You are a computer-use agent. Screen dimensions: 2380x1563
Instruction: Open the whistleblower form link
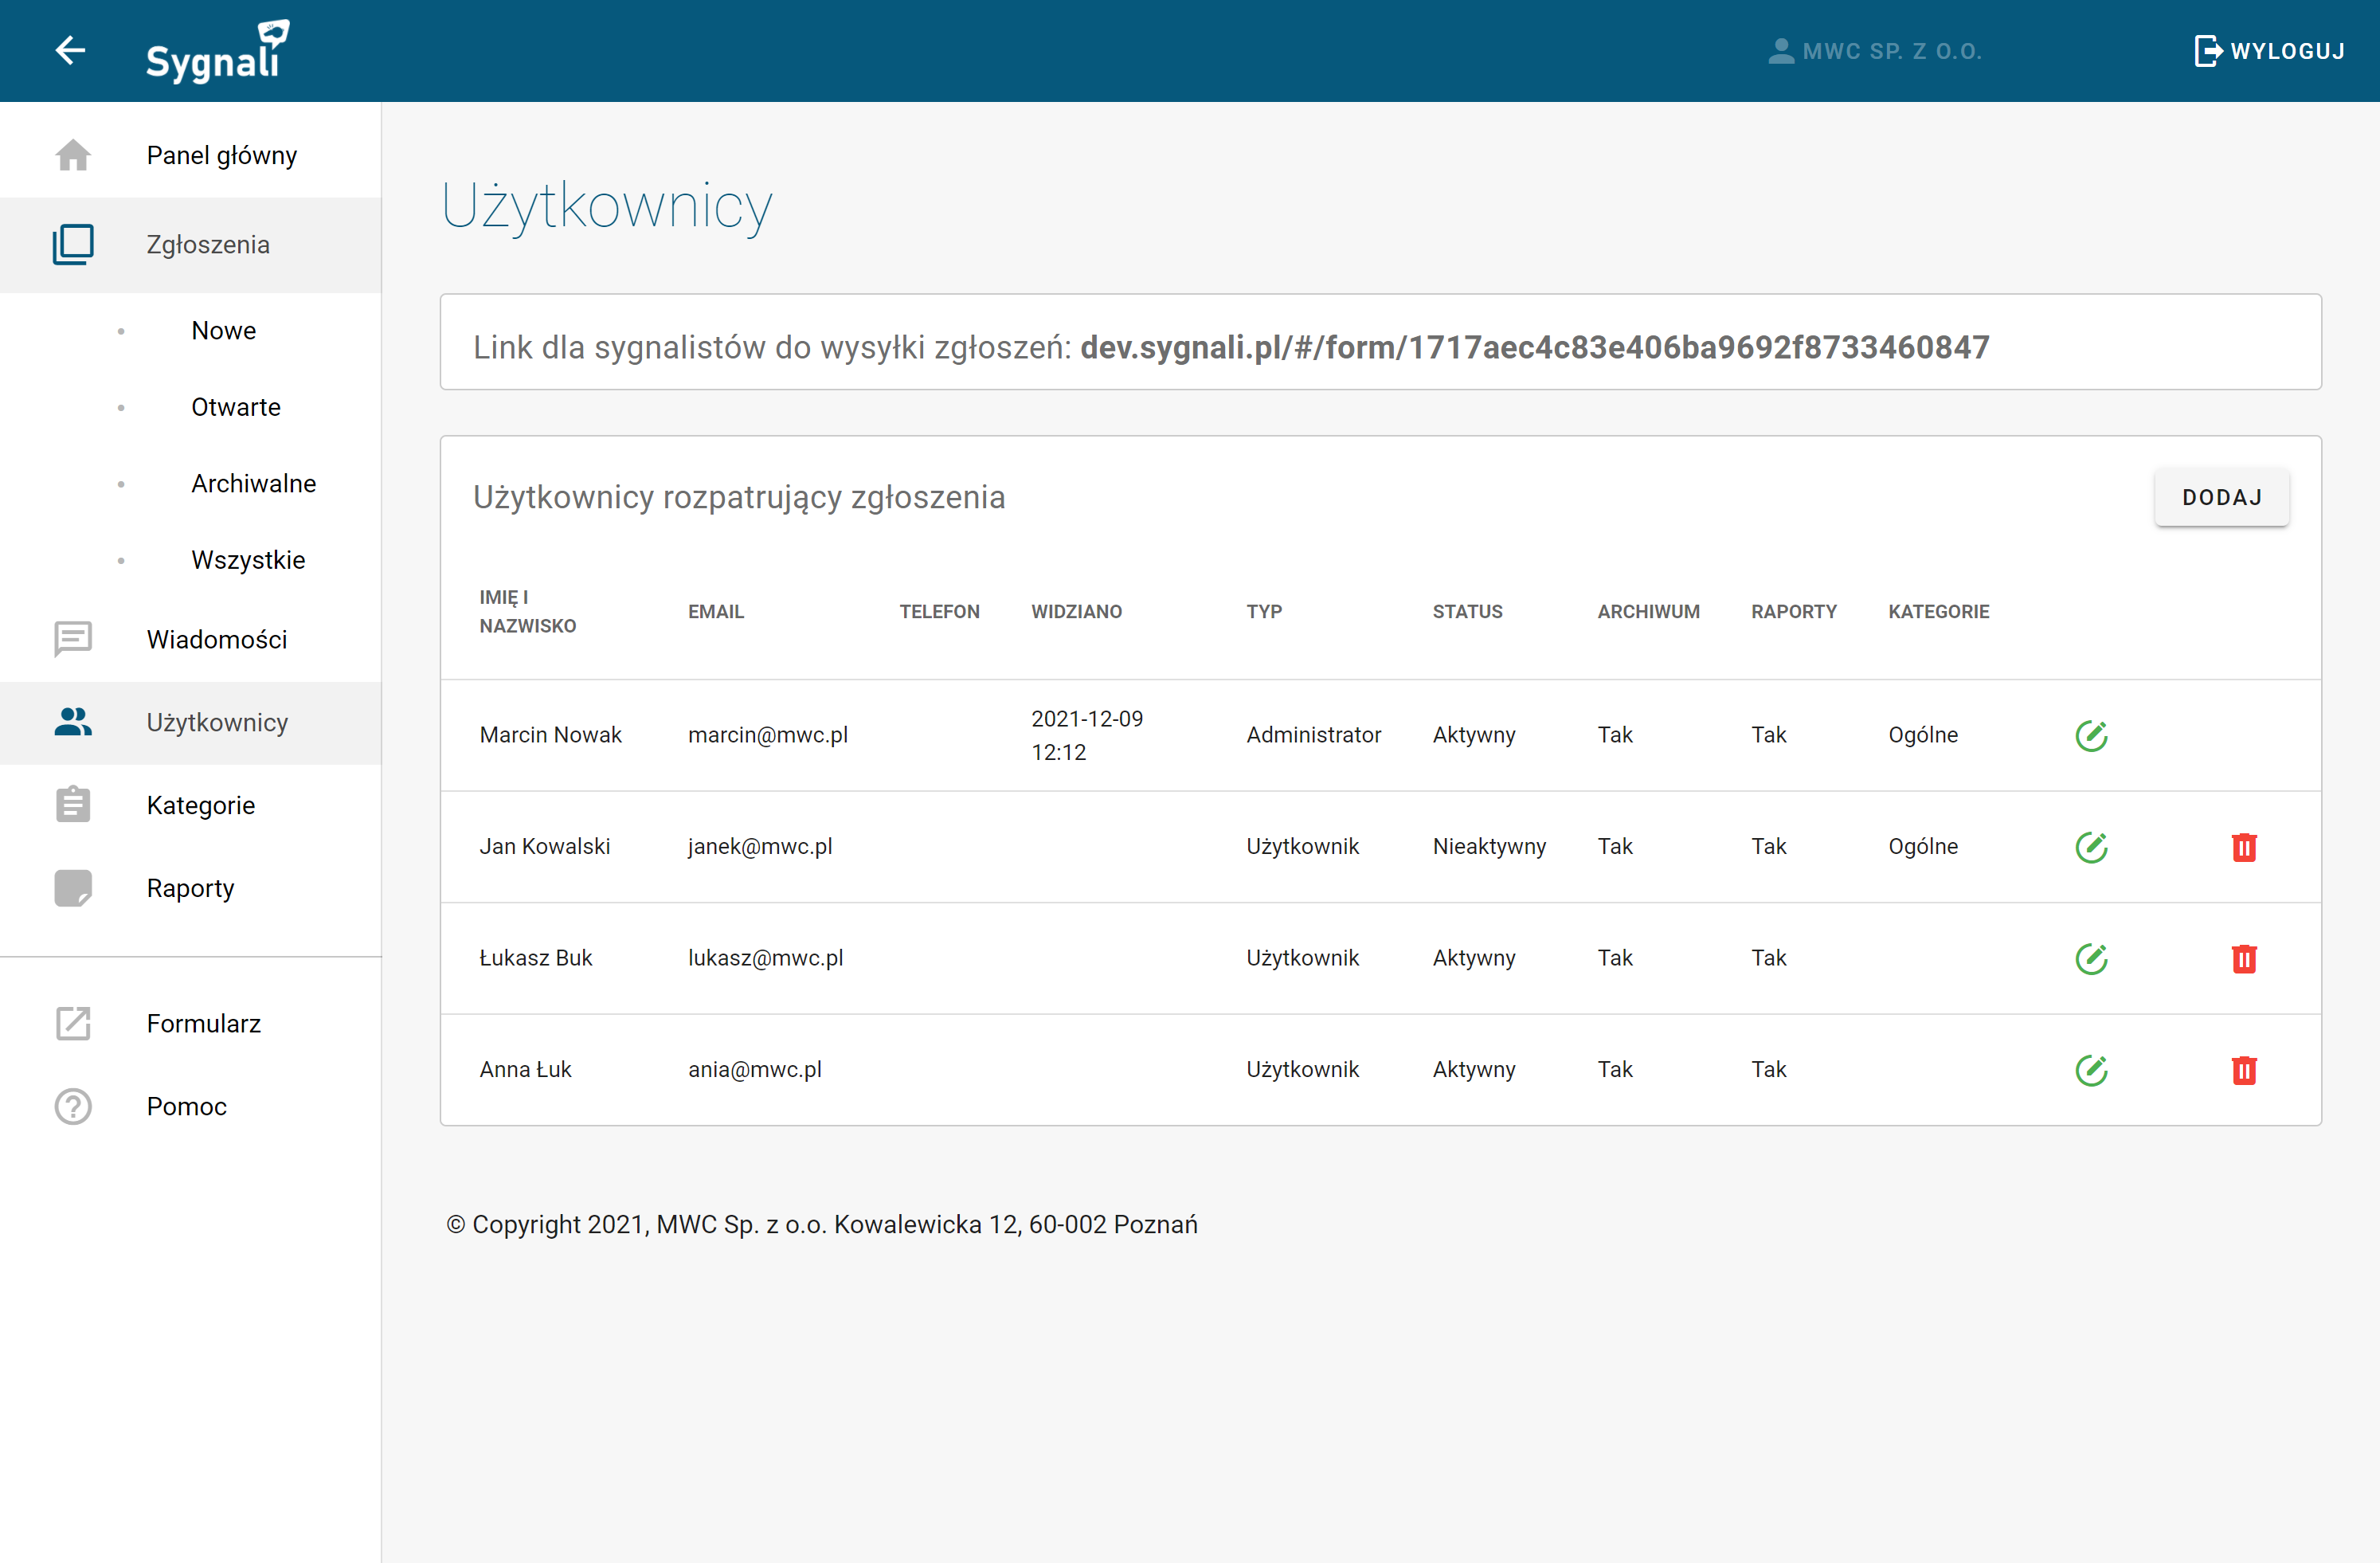[x=1534, y=347]
